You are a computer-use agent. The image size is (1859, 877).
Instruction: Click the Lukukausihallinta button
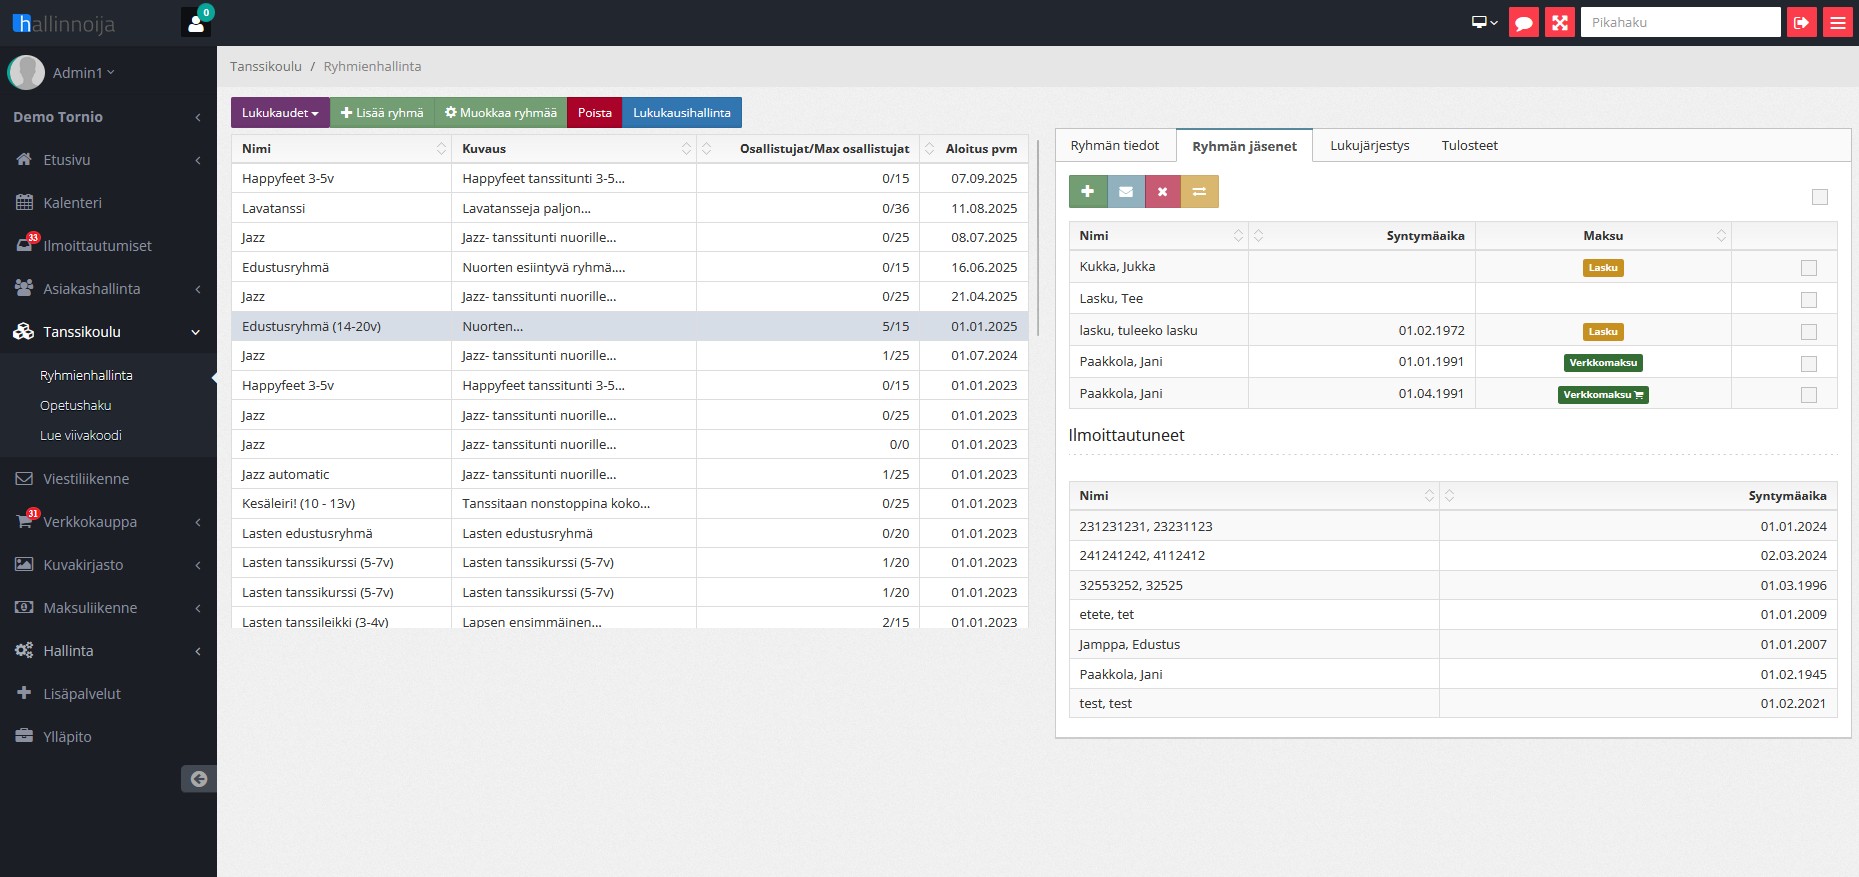[681, 113]
